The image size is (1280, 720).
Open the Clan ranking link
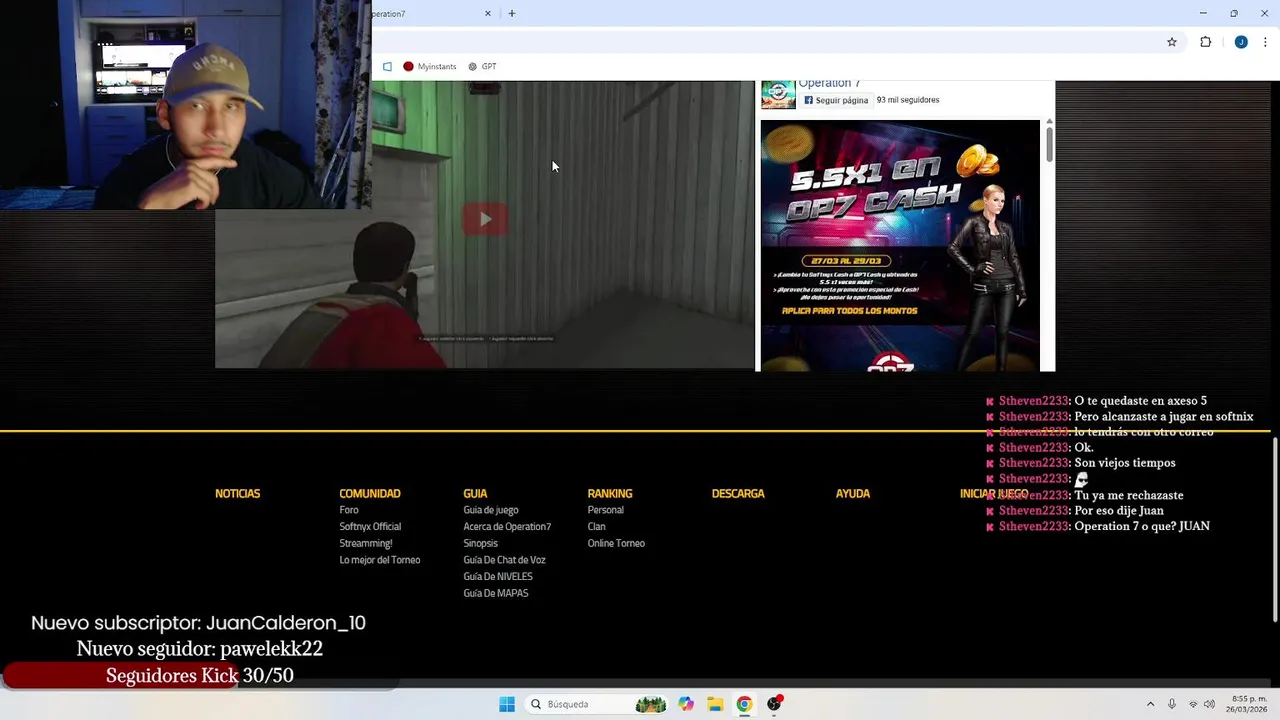point(596,526)
